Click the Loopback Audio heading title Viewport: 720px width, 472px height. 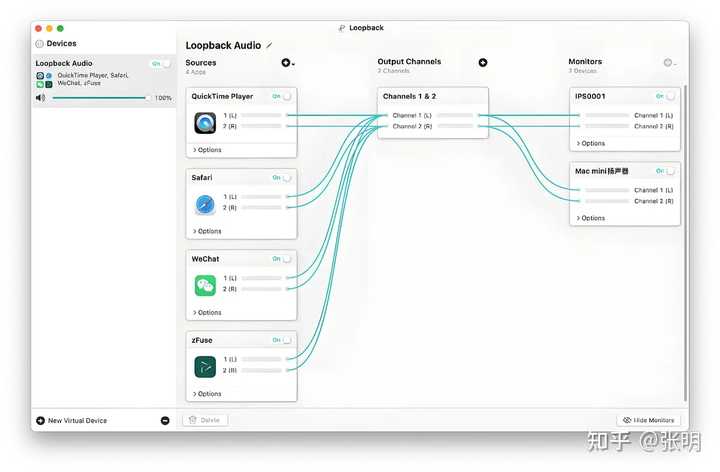[223, 45]
